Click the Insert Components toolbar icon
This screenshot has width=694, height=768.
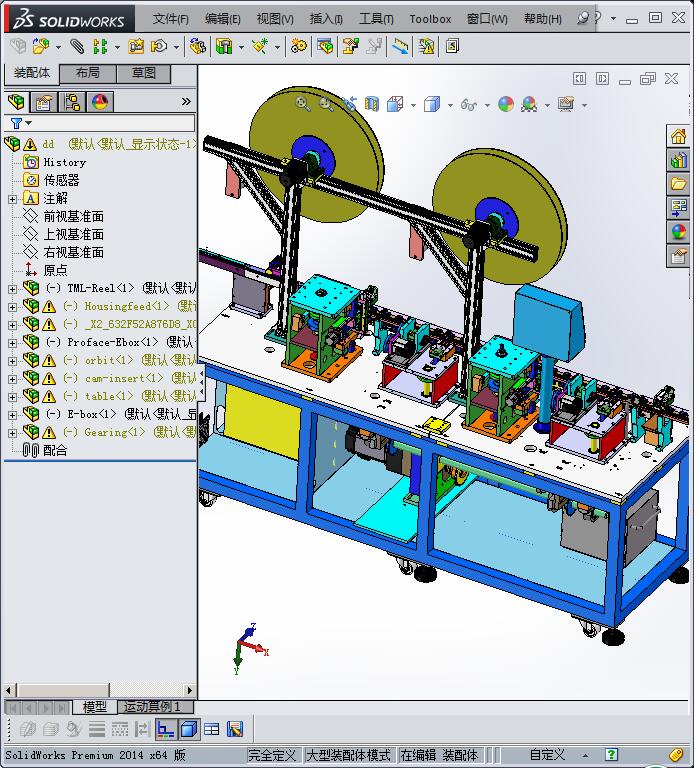pyautogui.click(x=40, y=47)
